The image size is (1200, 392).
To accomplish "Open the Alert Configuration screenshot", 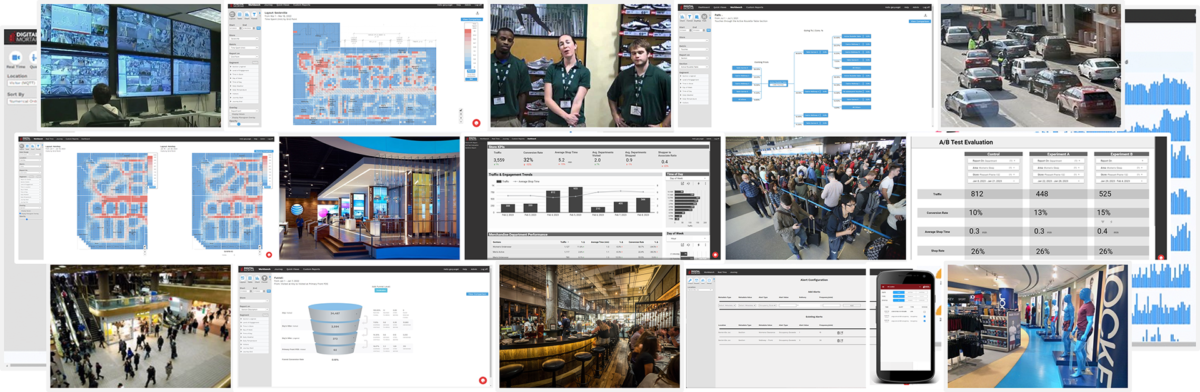I will pos(775,327).
